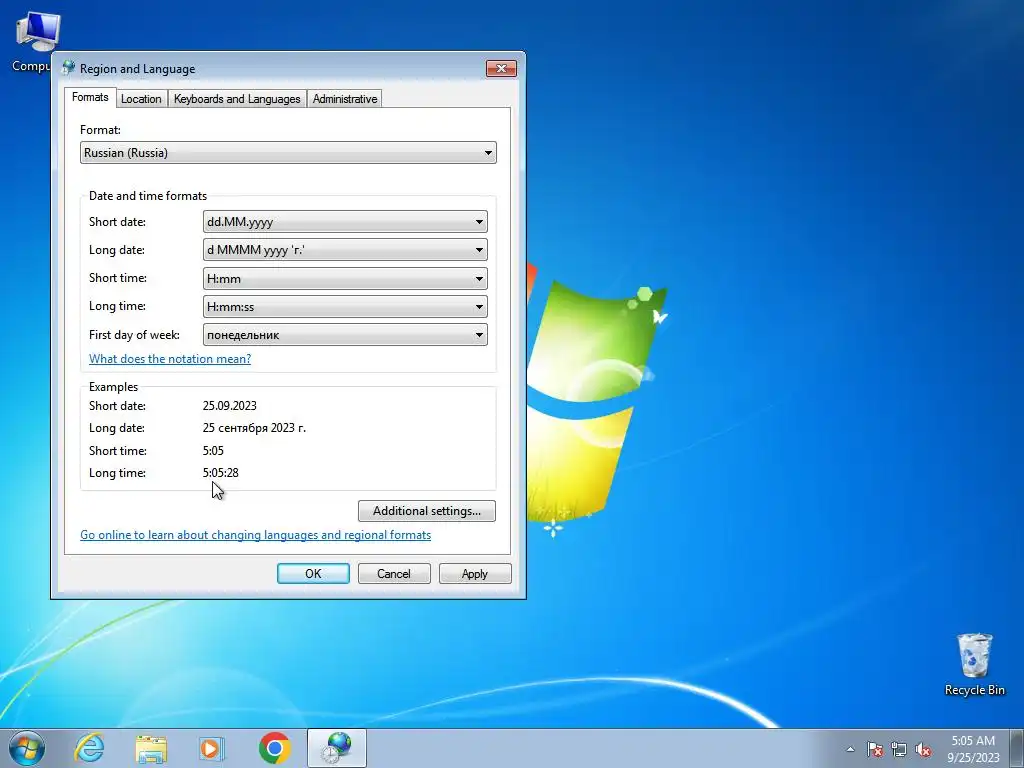Launch Windows Media Player from the taskbar
Image resolution: width=1024 pixels, height=768 pixels.
212,749
